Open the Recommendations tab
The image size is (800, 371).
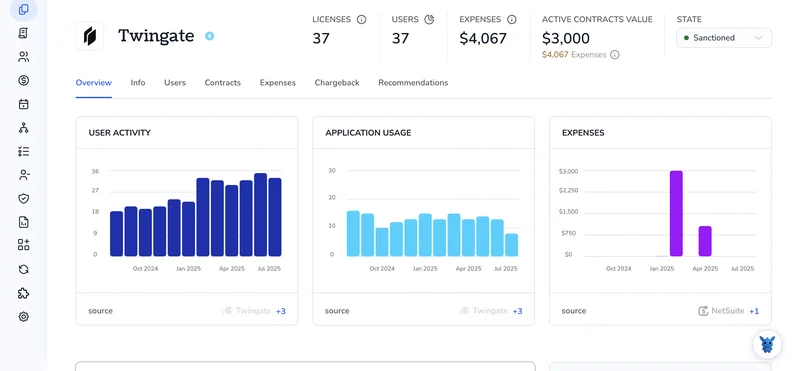click(413, 83)
